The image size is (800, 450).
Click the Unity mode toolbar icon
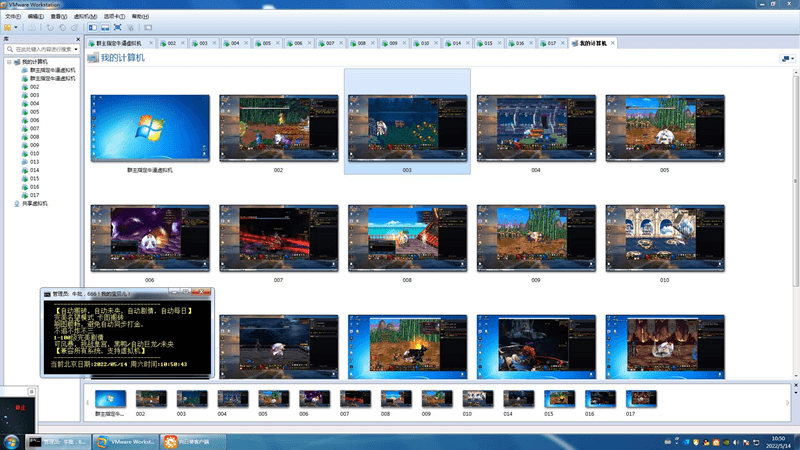[131, 28]
